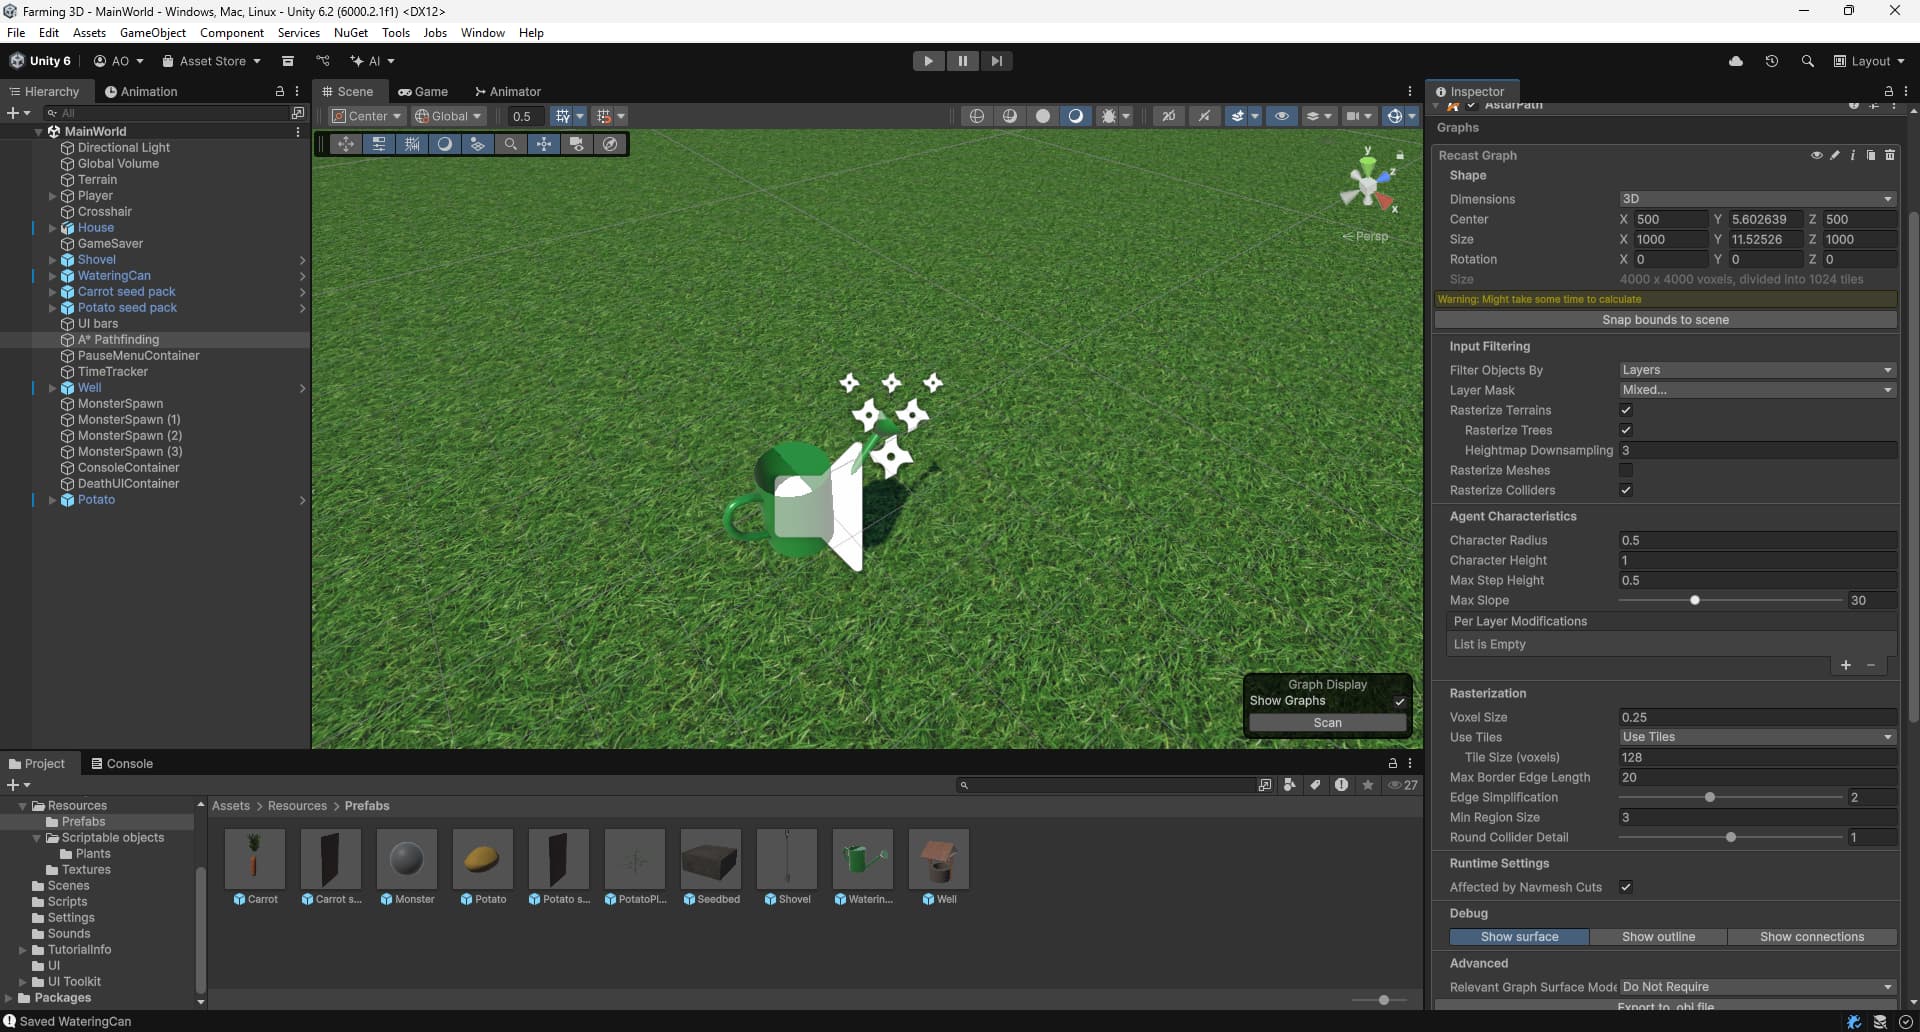Click the scene orientation gizmo
The image size is (1920, 1032).
[1367, 183]
